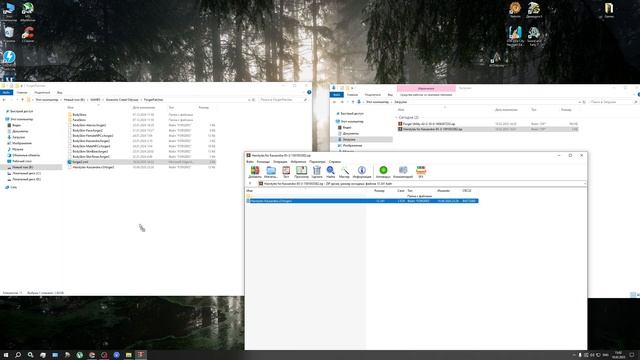Sort WinRAR list by the Размер column
The width and height of the screenshot is (640, 360).
click(379, 191)
